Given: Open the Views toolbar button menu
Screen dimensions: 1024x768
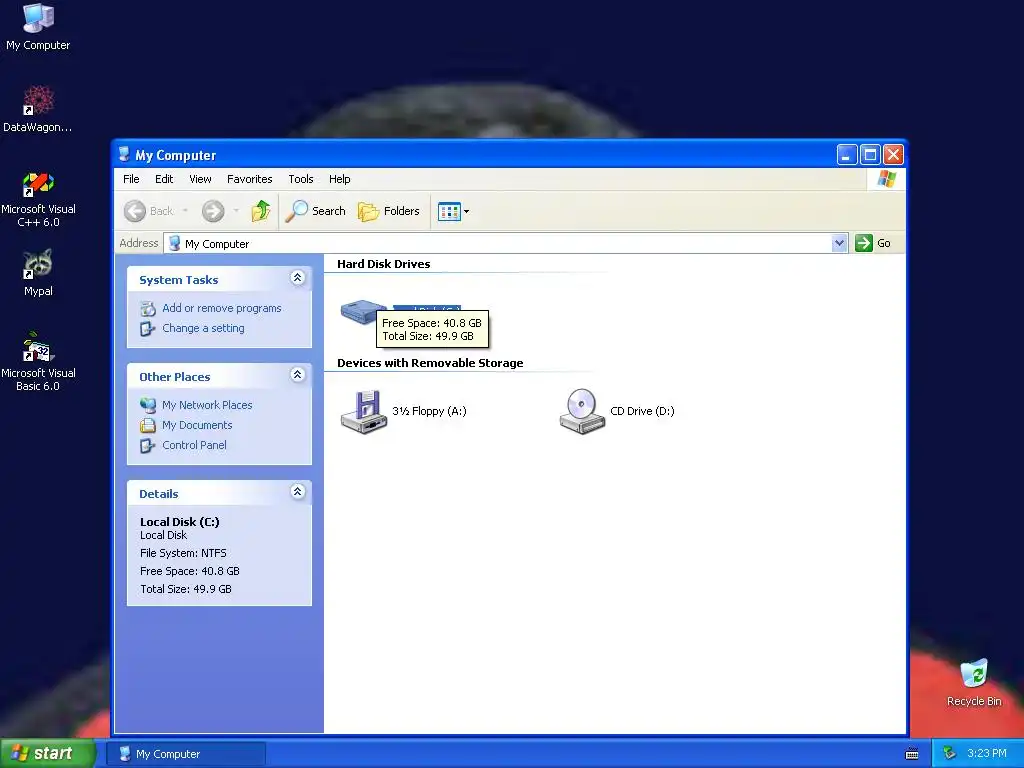Looking at the screenshot, I should [453, 212].
